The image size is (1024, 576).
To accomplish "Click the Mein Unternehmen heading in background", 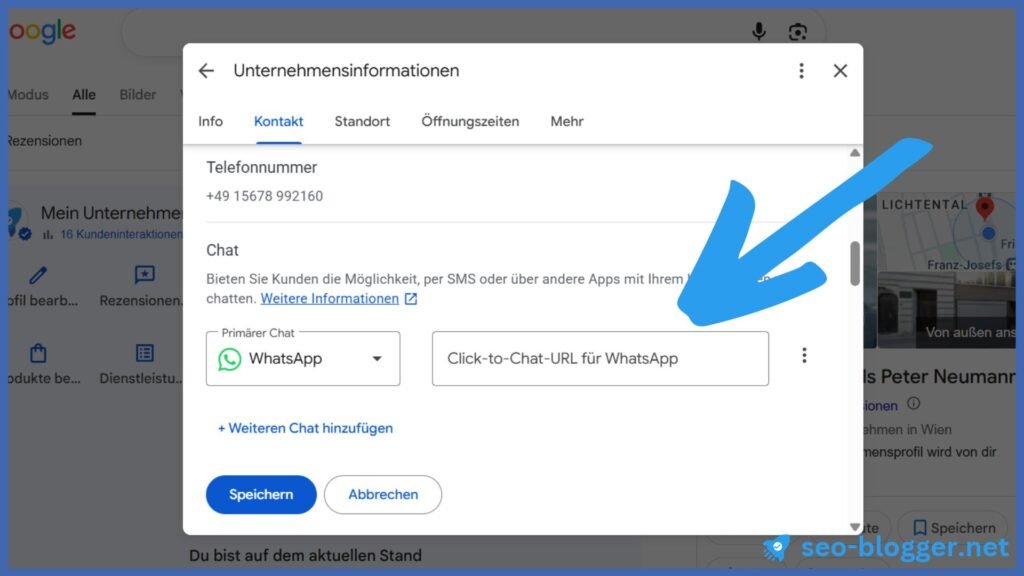I will (112, 213).
